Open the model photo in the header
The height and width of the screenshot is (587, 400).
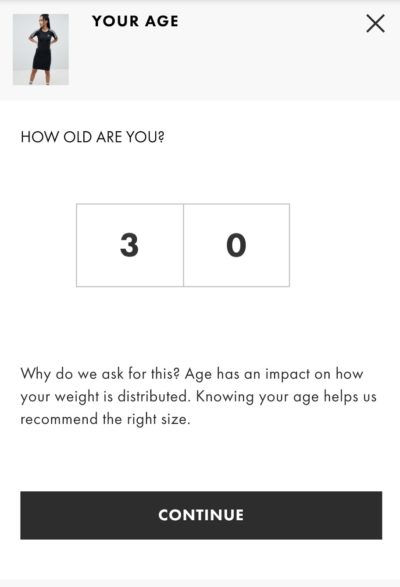tap(41, 49)
